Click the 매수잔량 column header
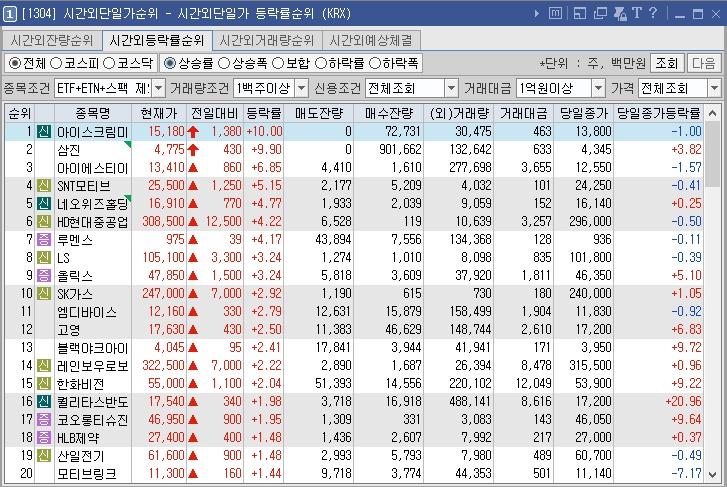 pyautogui.click(x=389, y=113)
